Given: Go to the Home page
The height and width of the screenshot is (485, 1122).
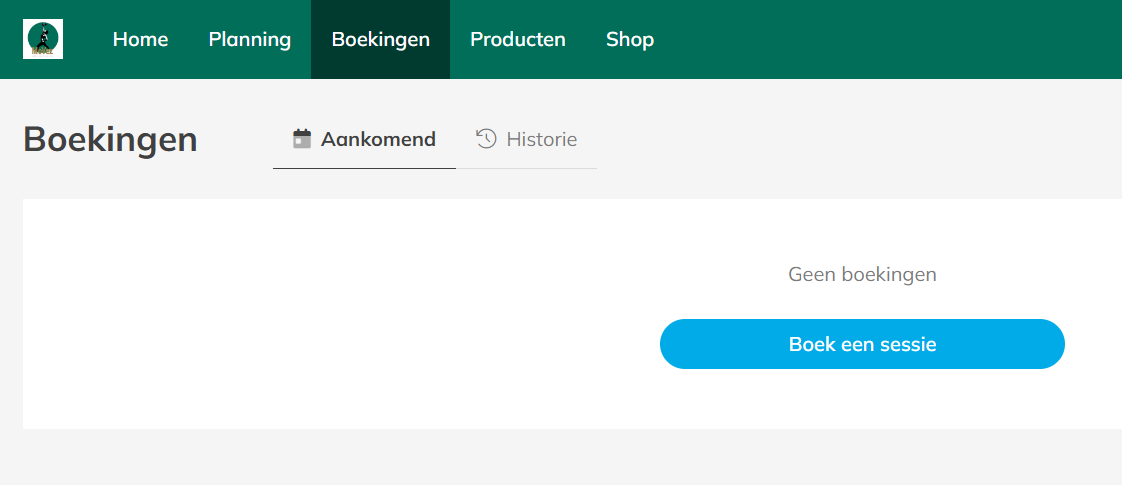Looking at the screenshot, I should (140, 39).
